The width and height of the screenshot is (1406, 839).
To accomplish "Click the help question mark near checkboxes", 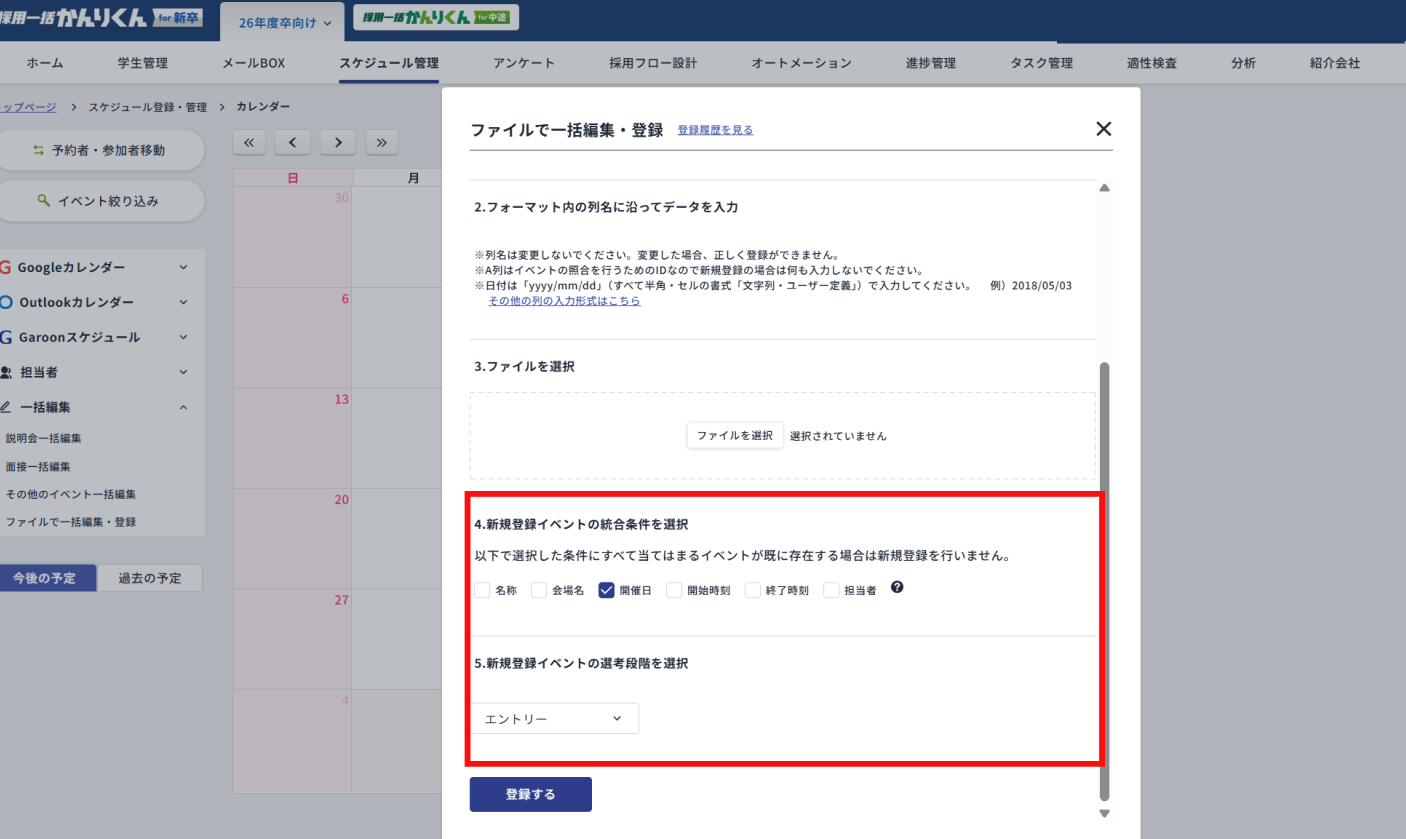I will [895, 588].
